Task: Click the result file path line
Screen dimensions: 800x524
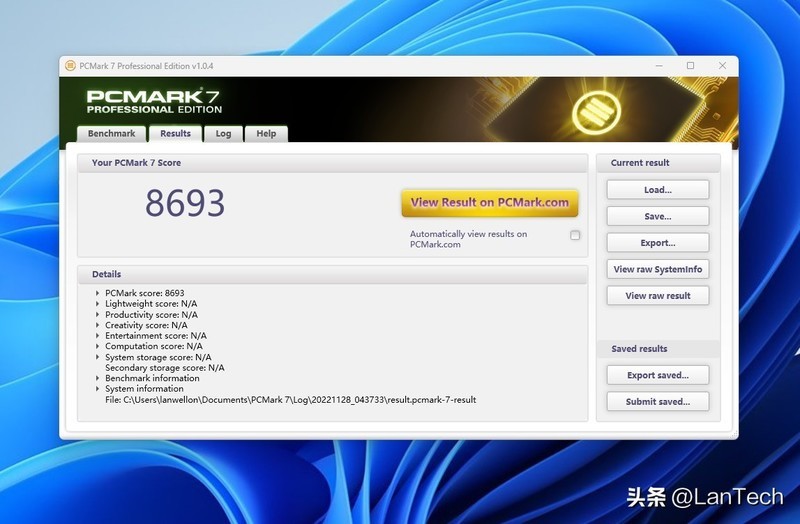Action: (x=290, y=400)
